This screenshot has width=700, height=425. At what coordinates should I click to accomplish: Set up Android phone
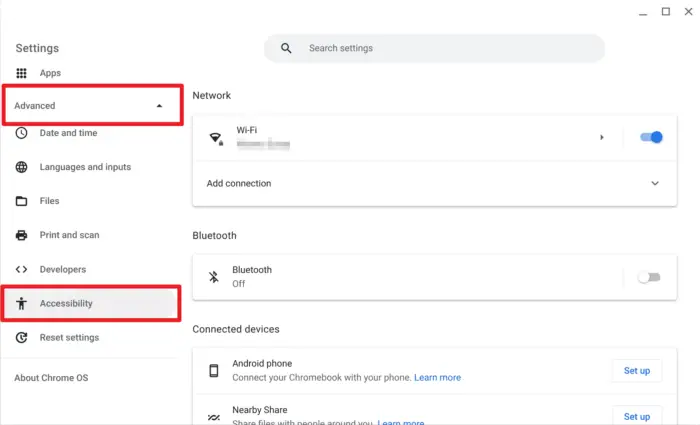pos(637,371)
